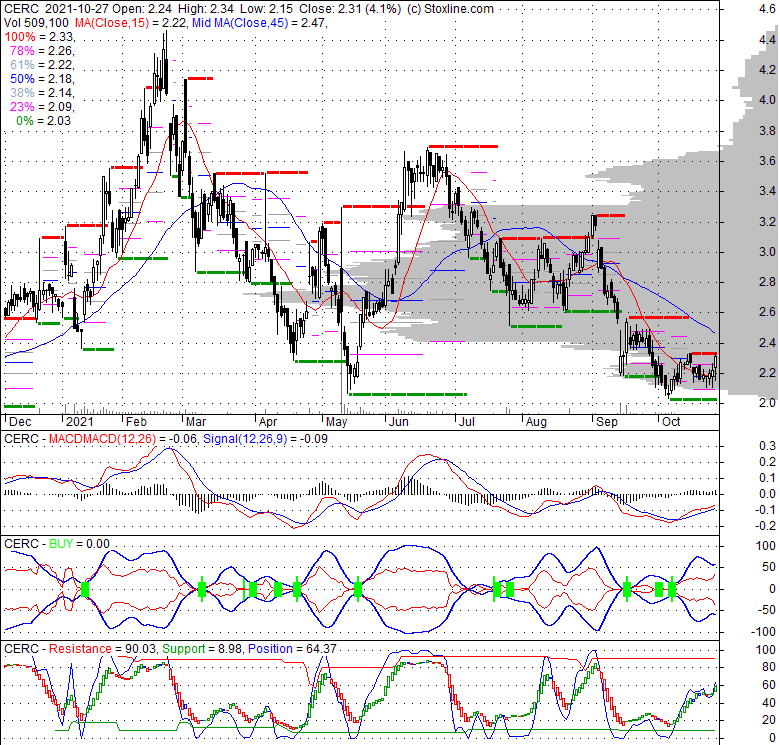Viewport: 780px width, 745px height.
Task: Click the red resistance bar near 4.15 in March
Action: (x=199, y=79)
